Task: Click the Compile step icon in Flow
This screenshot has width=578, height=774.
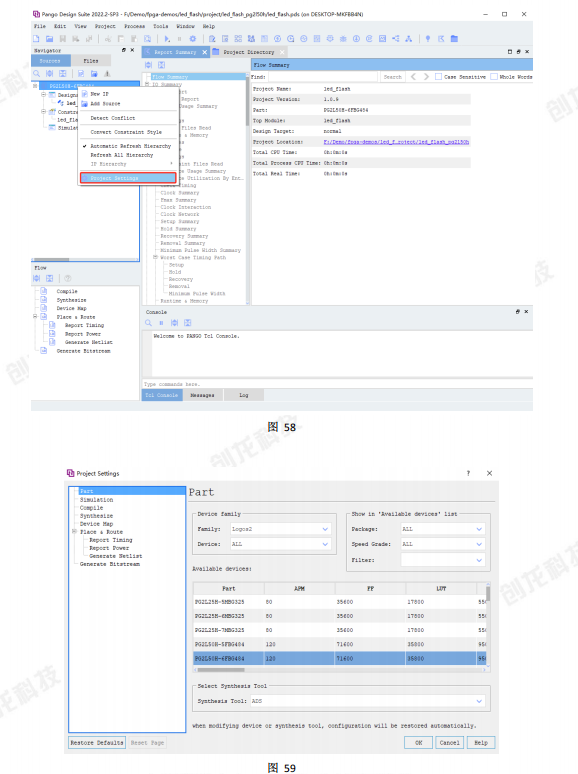Action: 44,291
